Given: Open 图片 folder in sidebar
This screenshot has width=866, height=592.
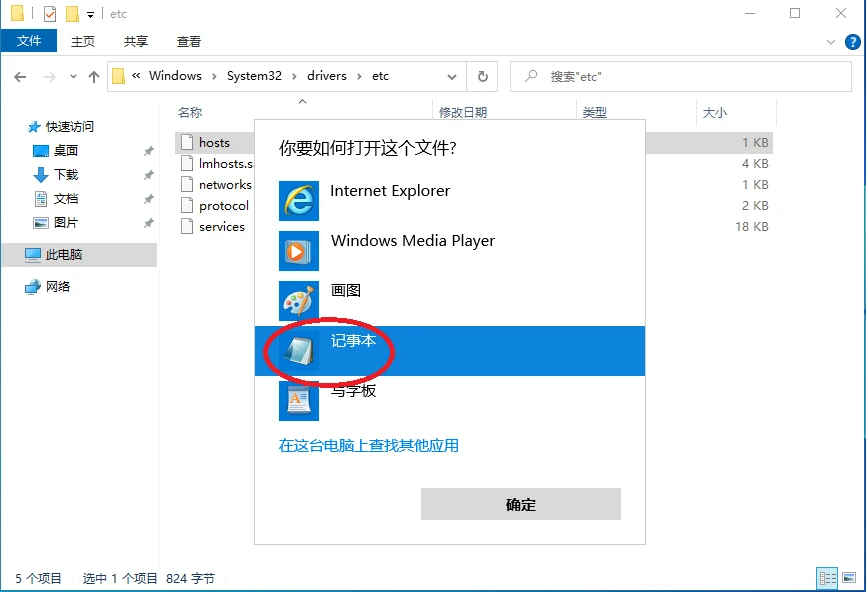Looking at the screenshot, I should click(x=65, y=223).
